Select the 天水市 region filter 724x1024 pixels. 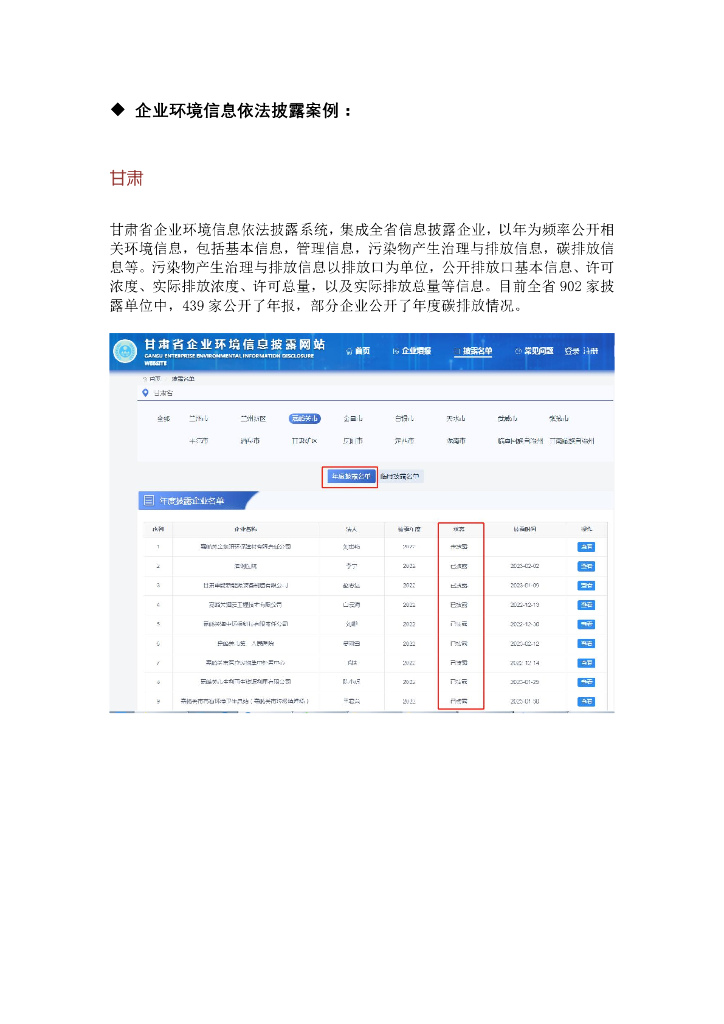456,419
